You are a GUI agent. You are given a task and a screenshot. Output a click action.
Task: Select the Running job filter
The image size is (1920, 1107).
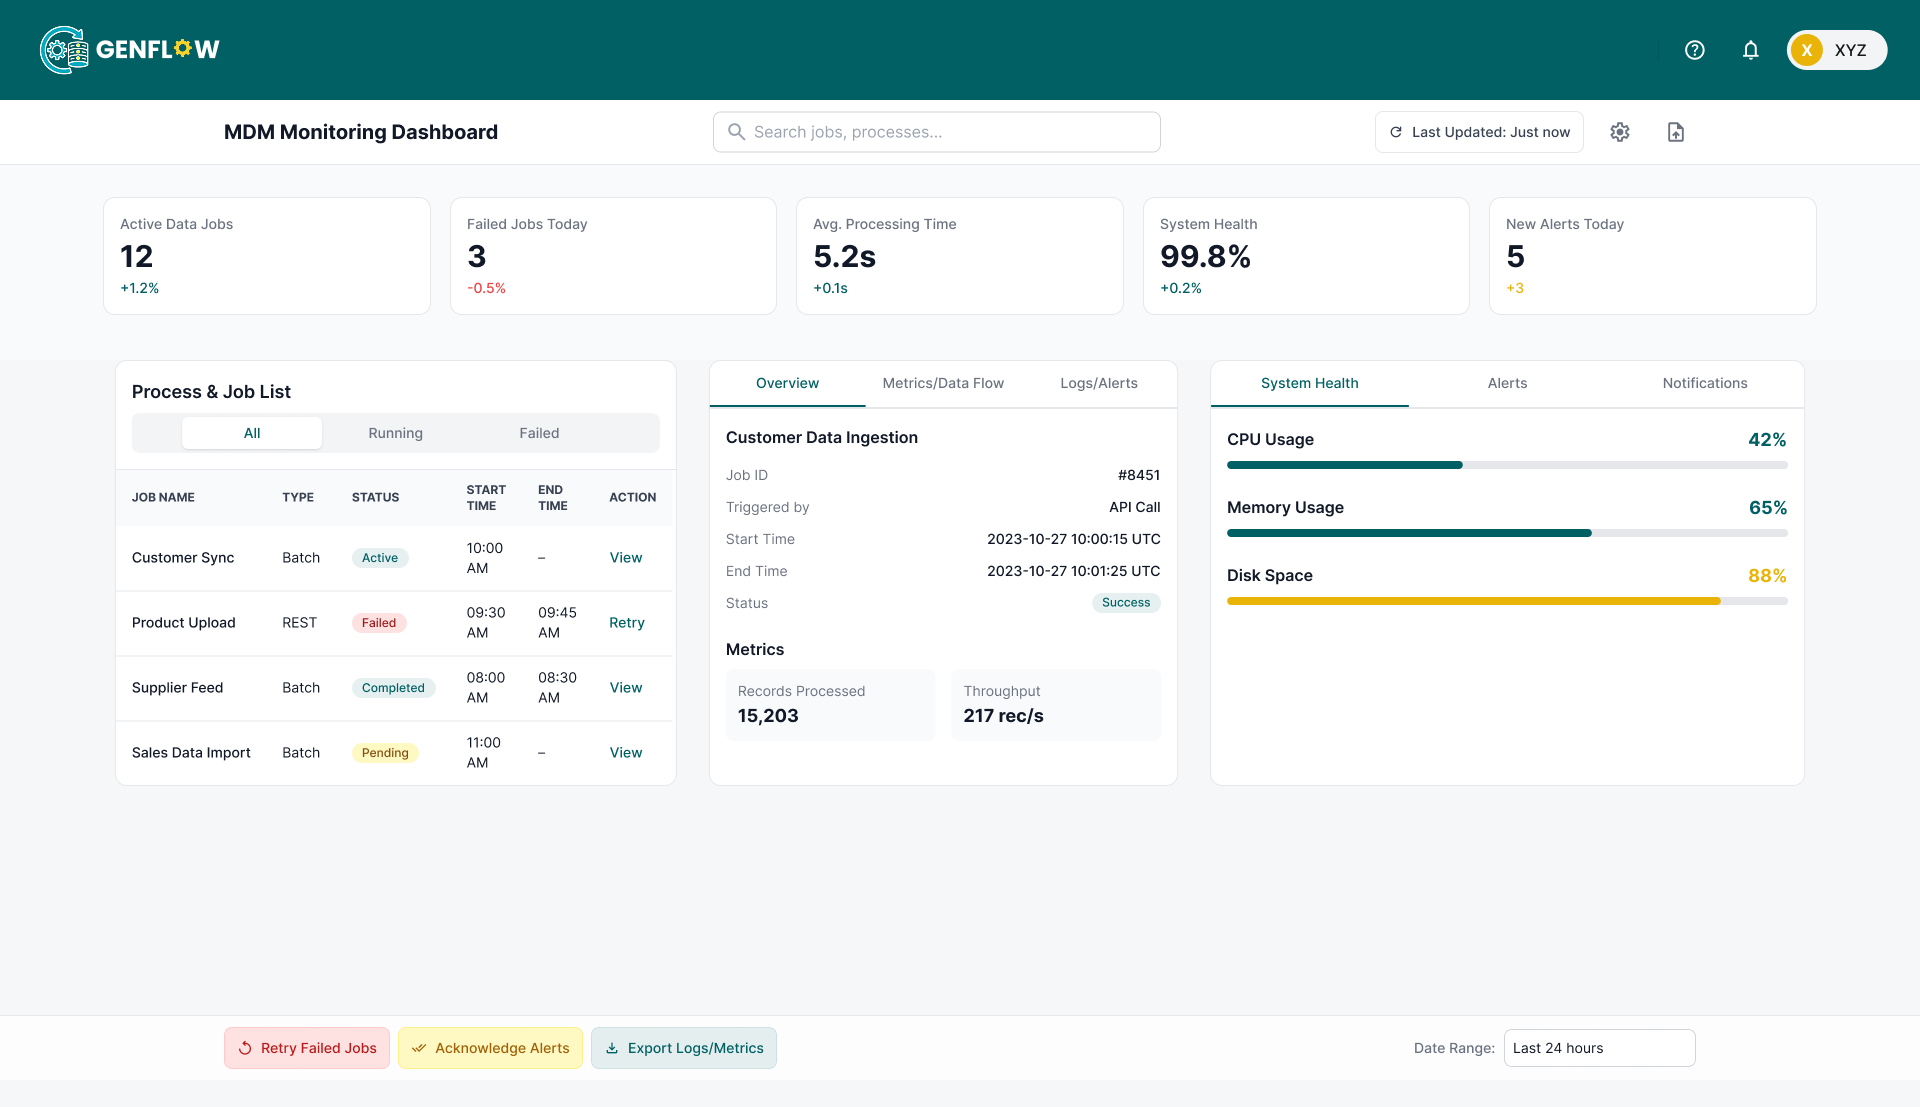click(x=395, y=433)
